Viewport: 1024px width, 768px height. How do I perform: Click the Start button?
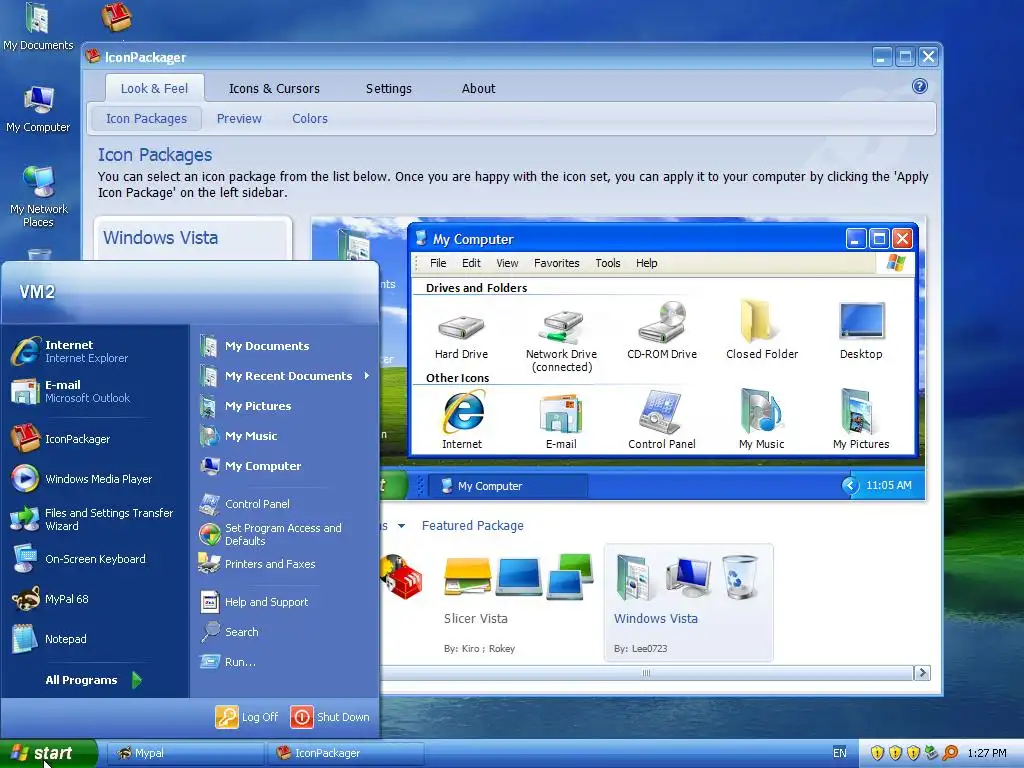[x=48, y=753]
